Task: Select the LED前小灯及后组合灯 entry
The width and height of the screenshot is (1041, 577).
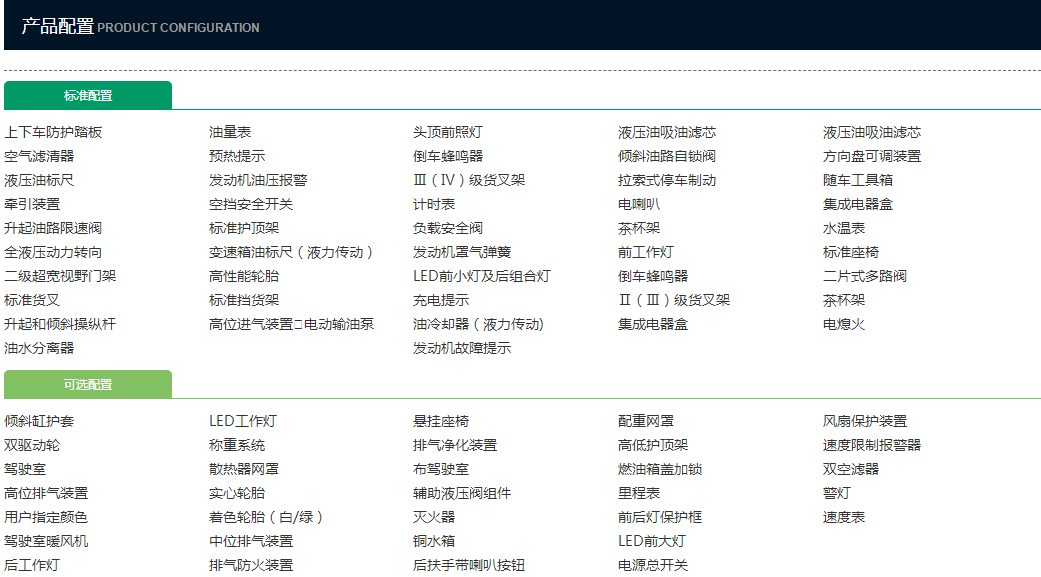Action: pyautogui.click(x=481, y=276)
